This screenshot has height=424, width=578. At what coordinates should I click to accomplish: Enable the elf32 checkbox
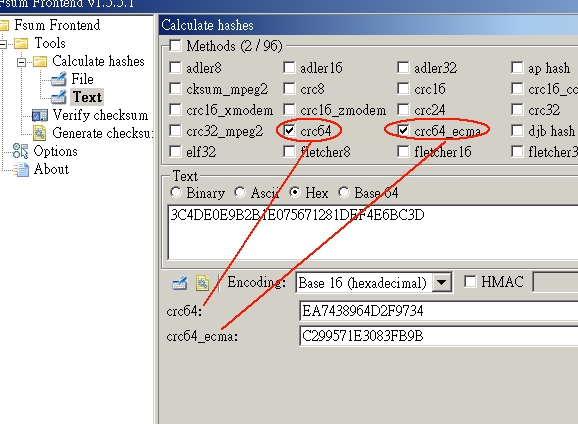(x=175, y=152)
